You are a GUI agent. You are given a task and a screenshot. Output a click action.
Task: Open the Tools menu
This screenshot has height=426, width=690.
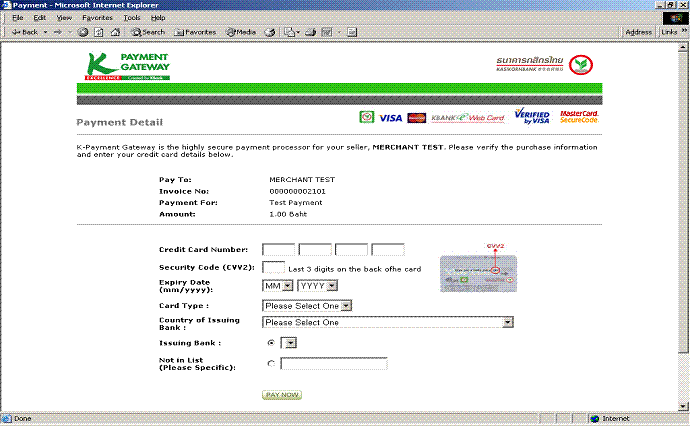click(x=132, y=18)
